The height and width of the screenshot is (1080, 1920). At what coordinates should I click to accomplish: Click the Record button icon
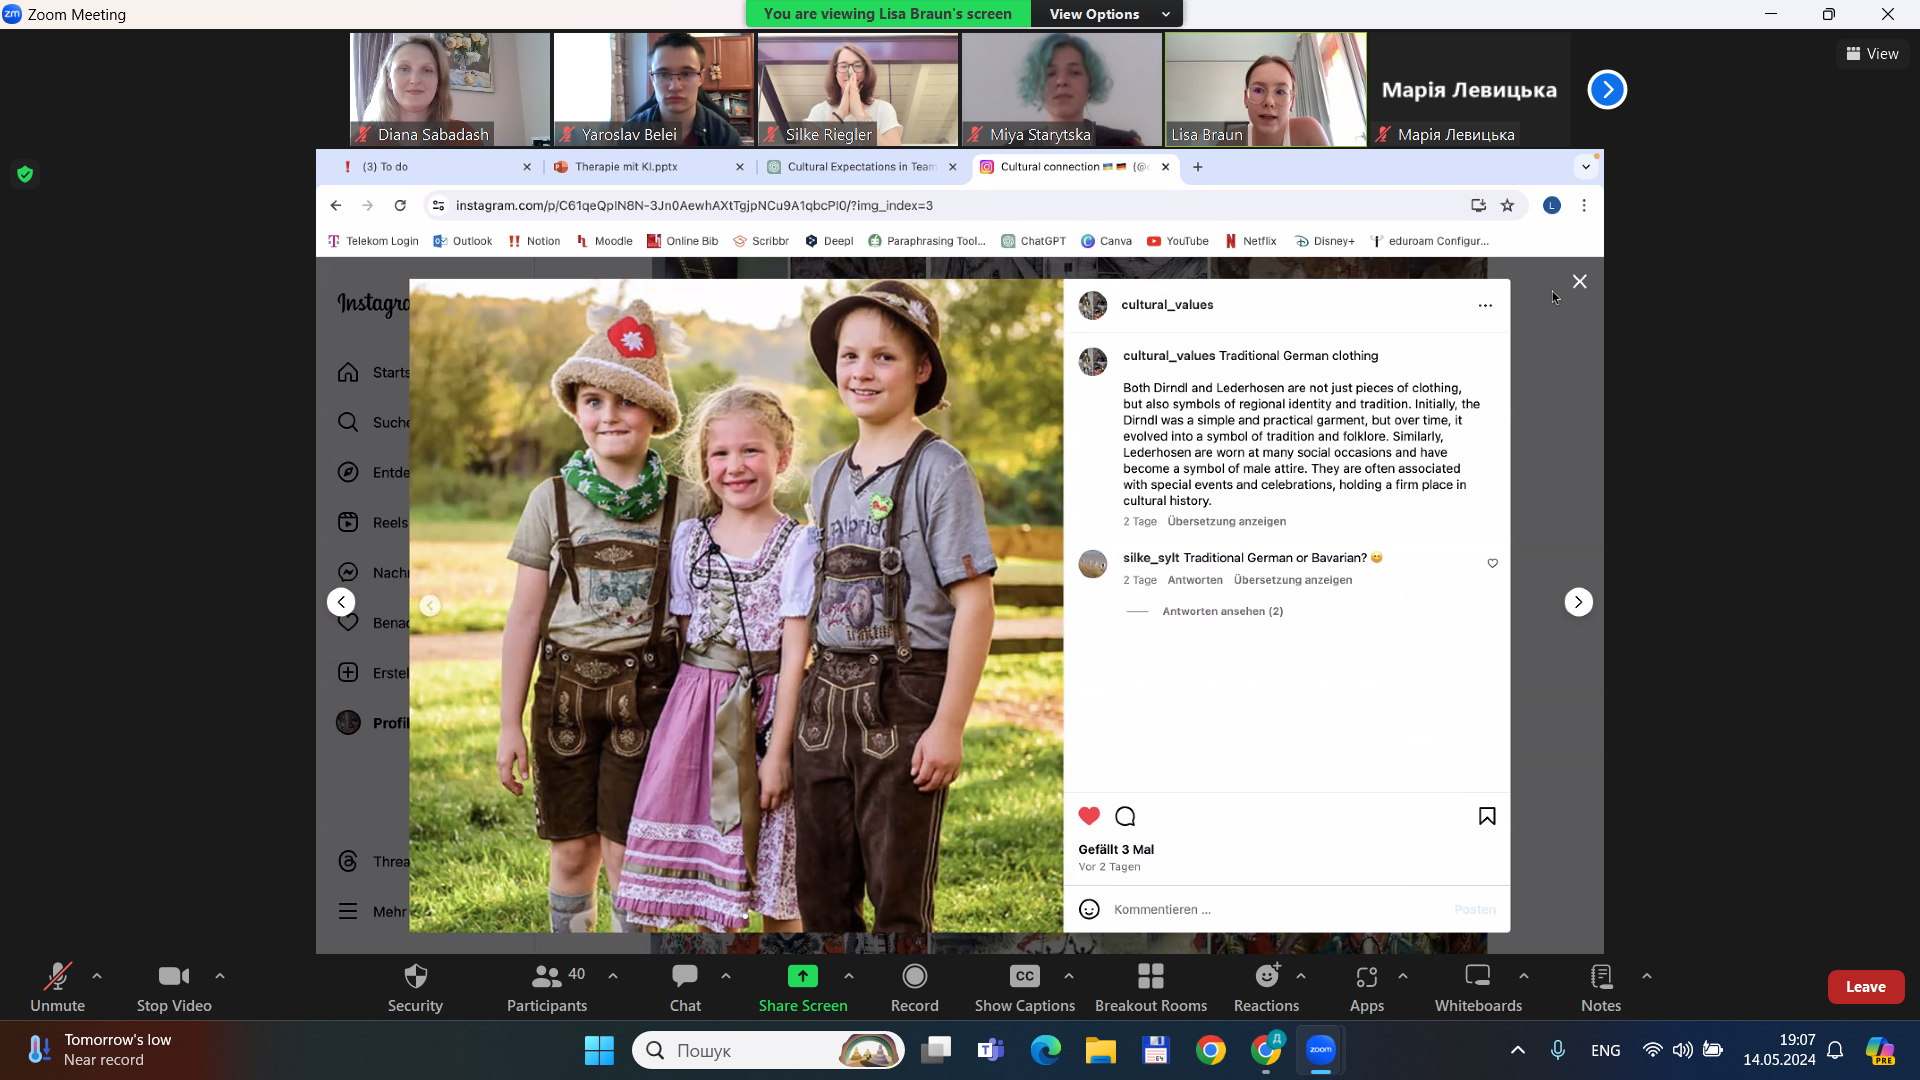914,976
